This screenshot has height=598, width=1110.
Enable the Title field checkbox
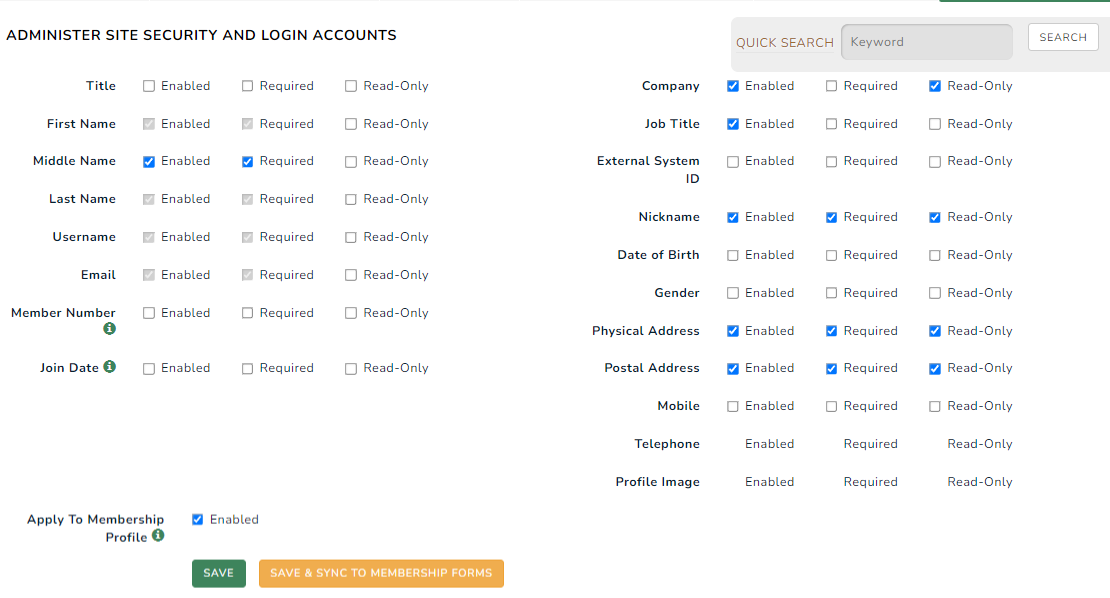pyautogui.click(x=149, y=86)
